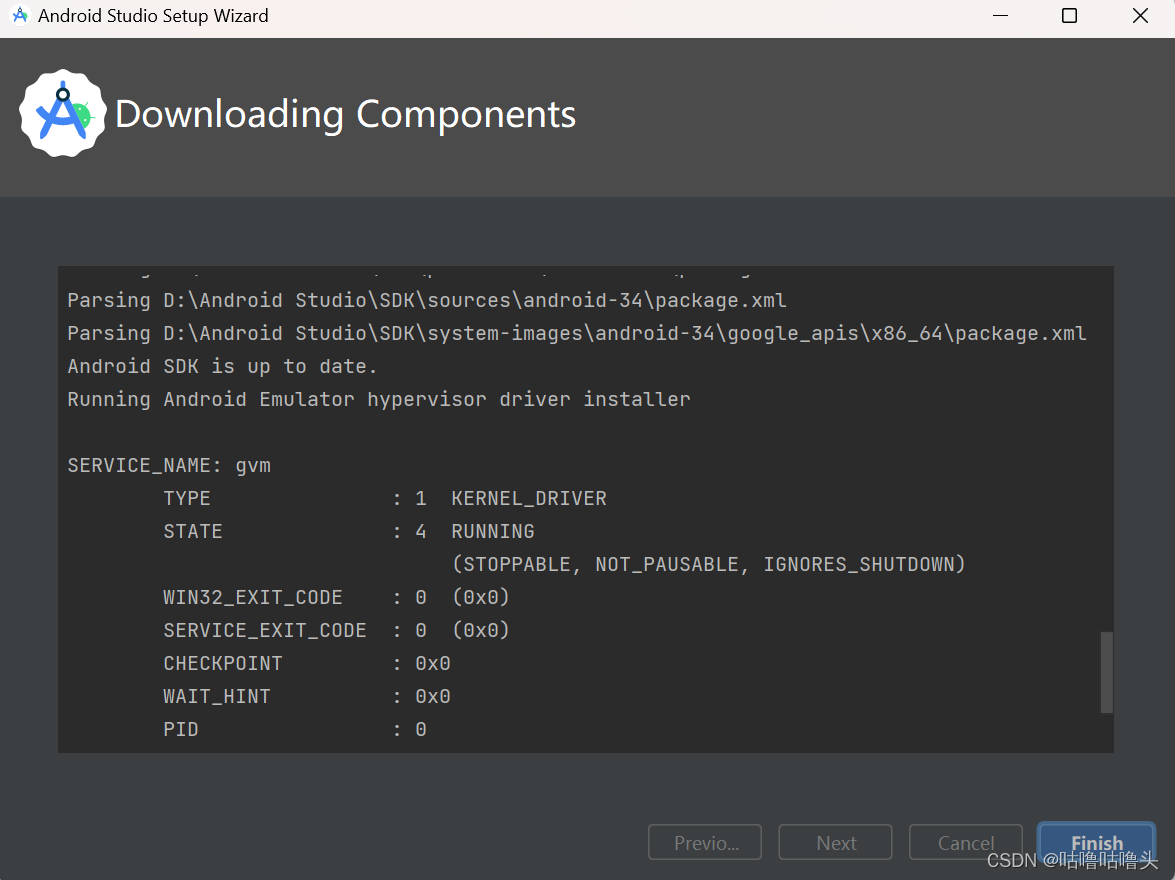Viewport: 1175px width, 880px height.
Task: Click the Finish button
Action: click(x=1096, y=843)
